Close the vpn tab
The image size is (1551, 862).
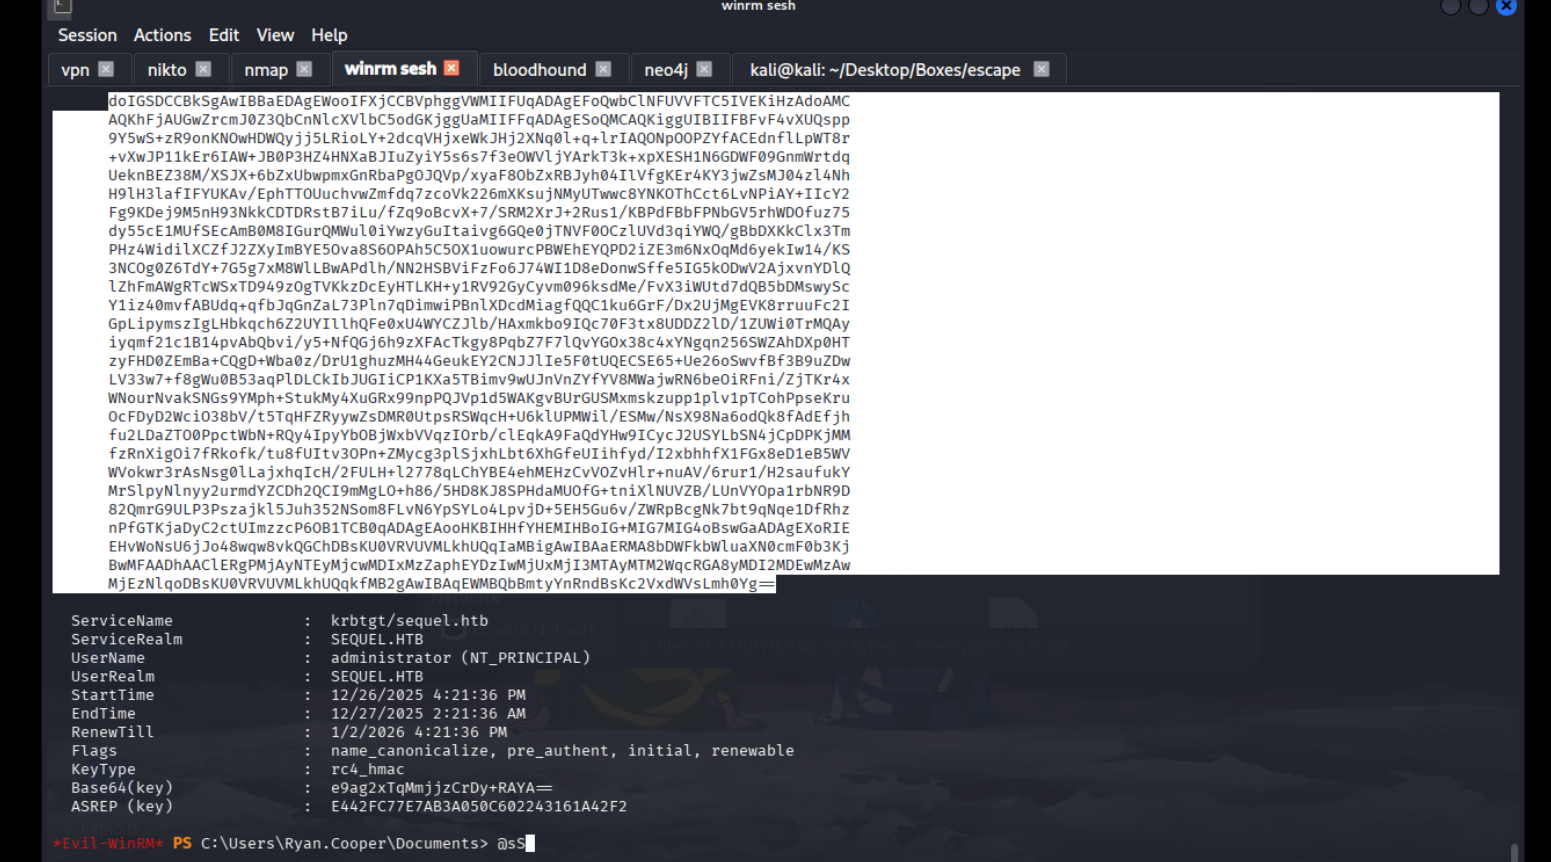click(106, 69)
